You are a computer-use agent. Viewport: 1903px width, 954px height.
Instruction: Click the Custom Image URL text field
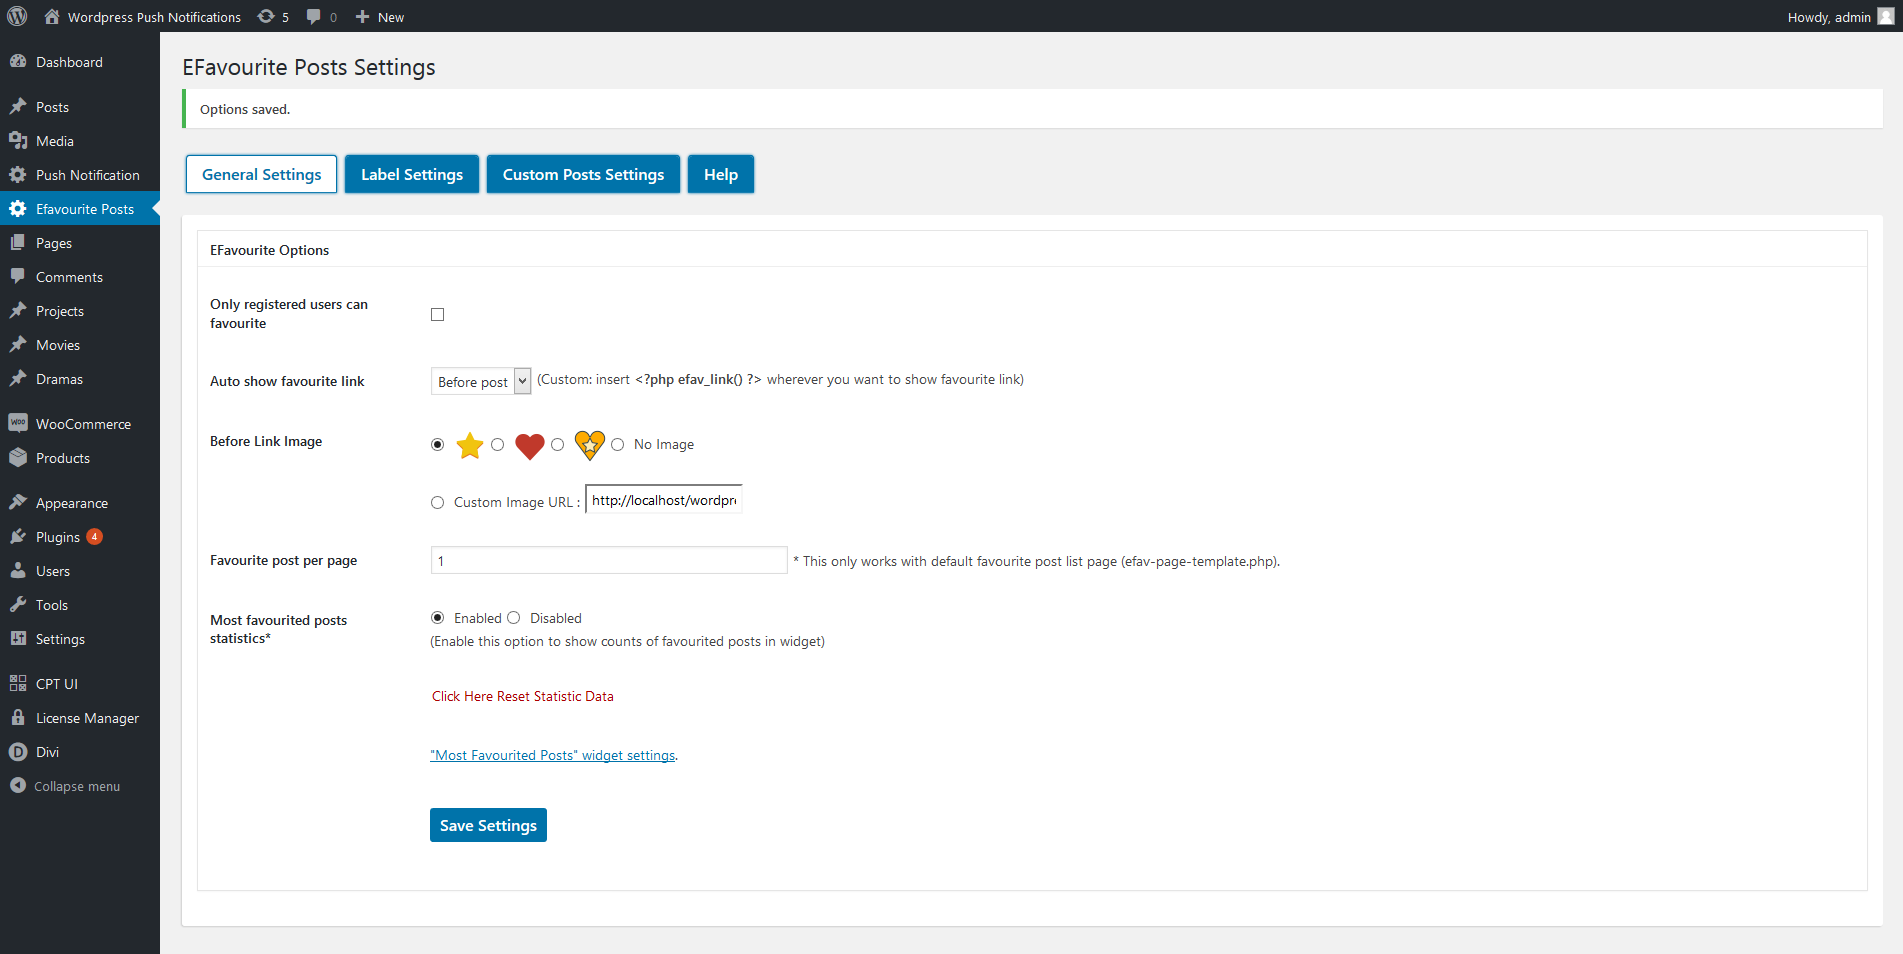(x=664, y=500)
